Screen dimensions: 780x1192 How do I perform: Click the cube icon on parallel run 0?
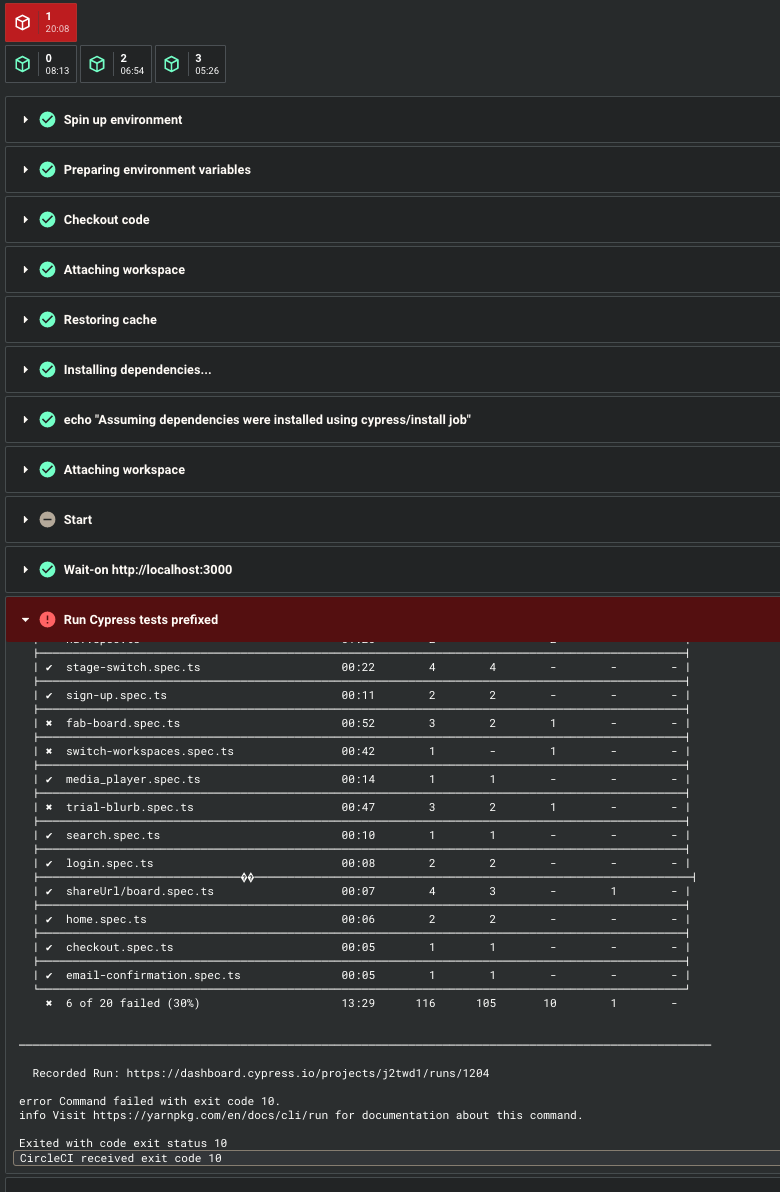pyautogui.click(x=22, y=63)
